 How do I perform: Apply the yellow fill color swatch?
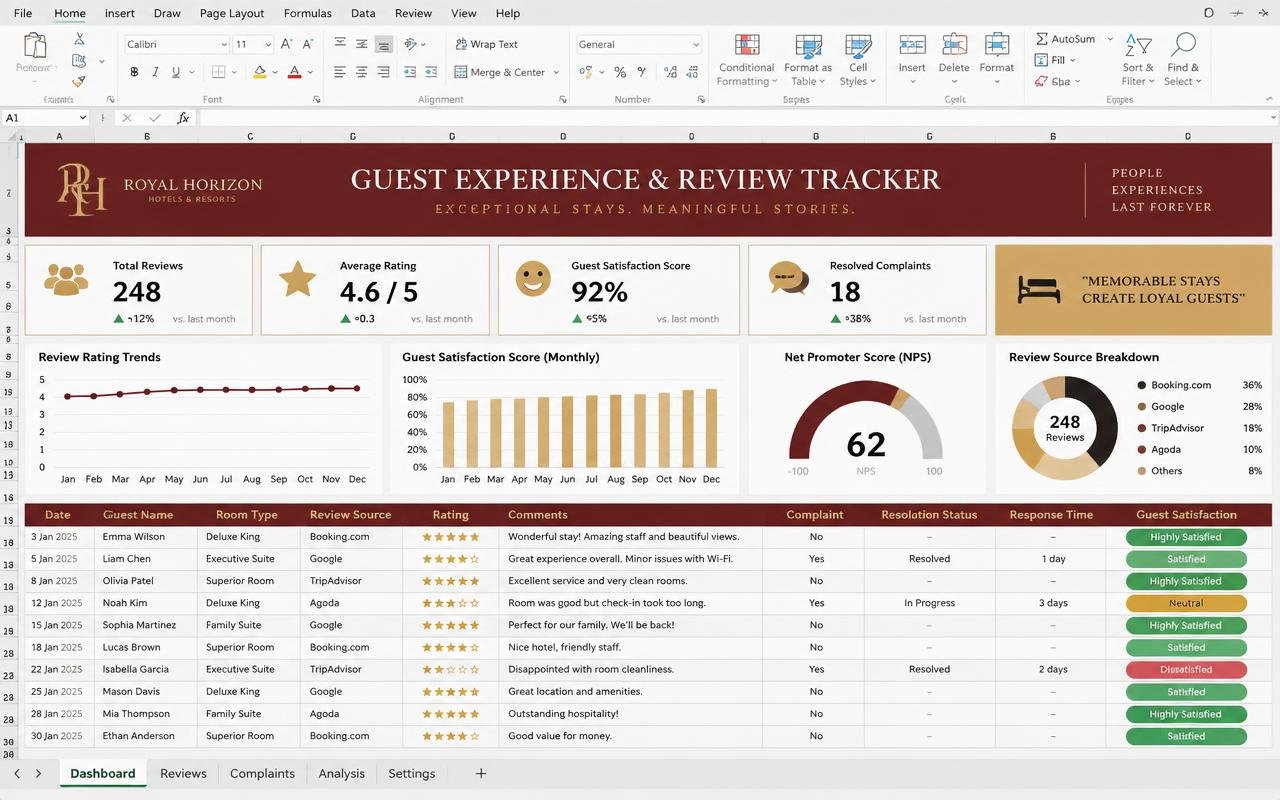click(260, 72)
